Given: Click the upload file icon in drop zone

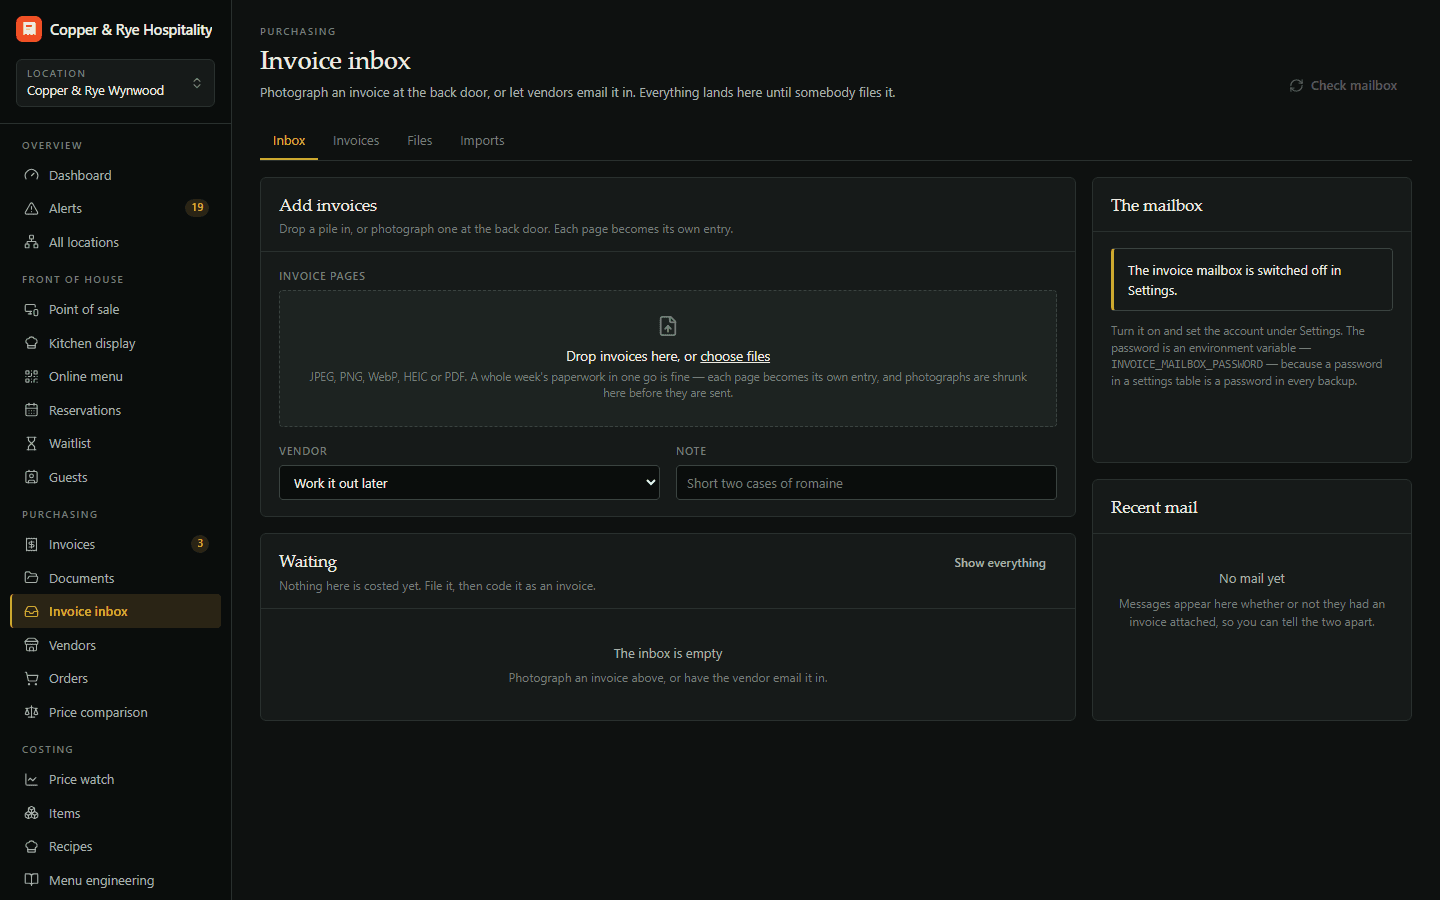Looking at the screenshot, I should 668,326.
